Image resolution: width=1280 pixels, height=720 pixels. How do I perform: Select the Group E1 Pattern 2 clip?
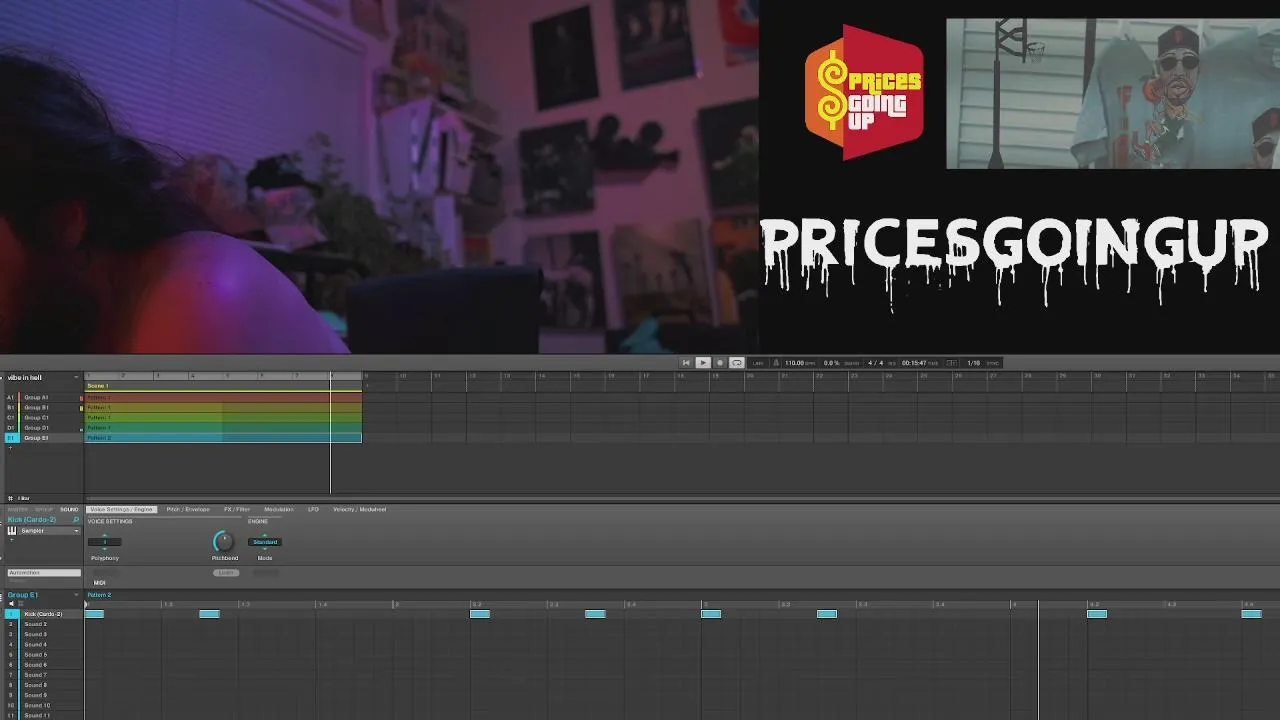[x=223, y=438]
